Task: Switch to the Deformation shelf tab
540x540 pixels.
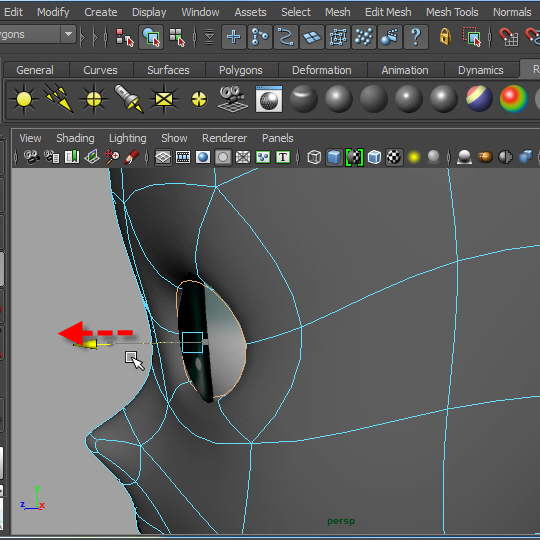Action: coord(322,70)
